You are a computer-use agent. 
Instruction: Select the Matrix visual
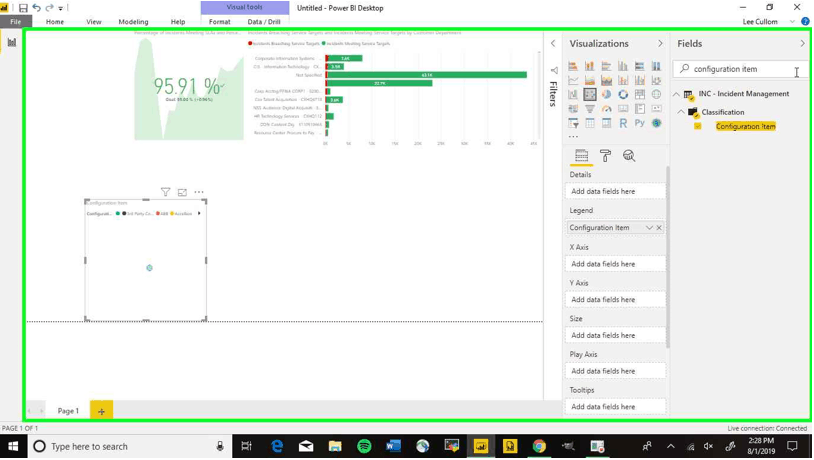coord(606,123)
